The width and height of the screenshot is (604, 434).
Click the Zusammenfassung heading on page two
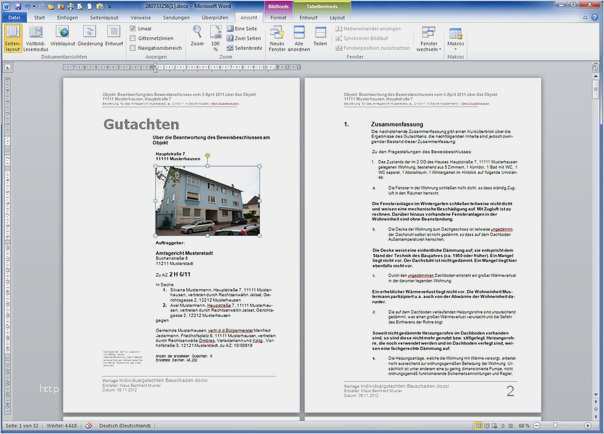[x=397, y=124]
